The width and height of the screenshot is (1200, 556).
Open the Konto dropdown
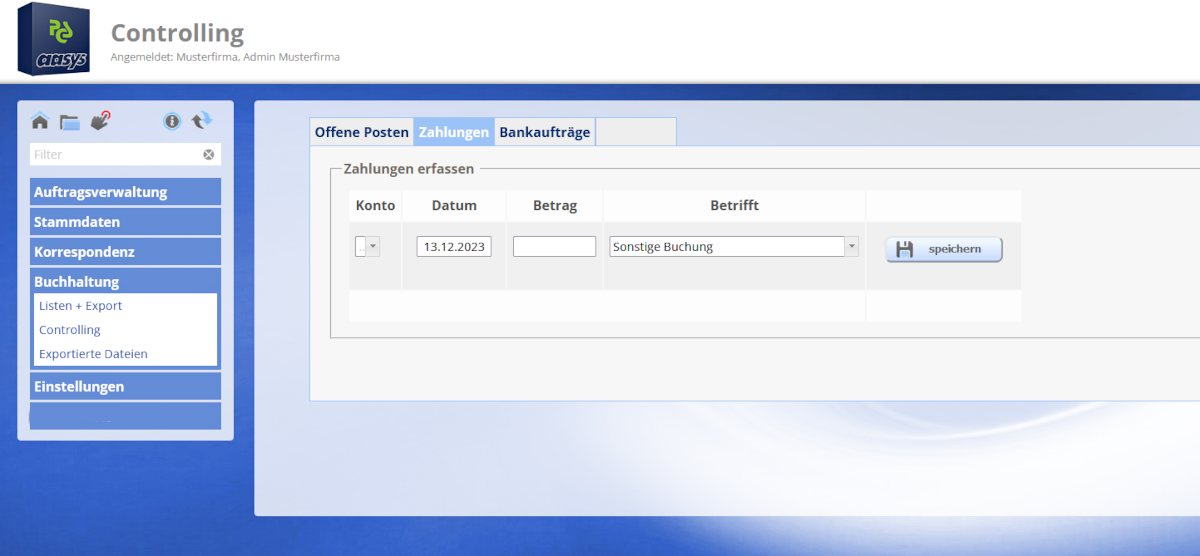[368, 247]
